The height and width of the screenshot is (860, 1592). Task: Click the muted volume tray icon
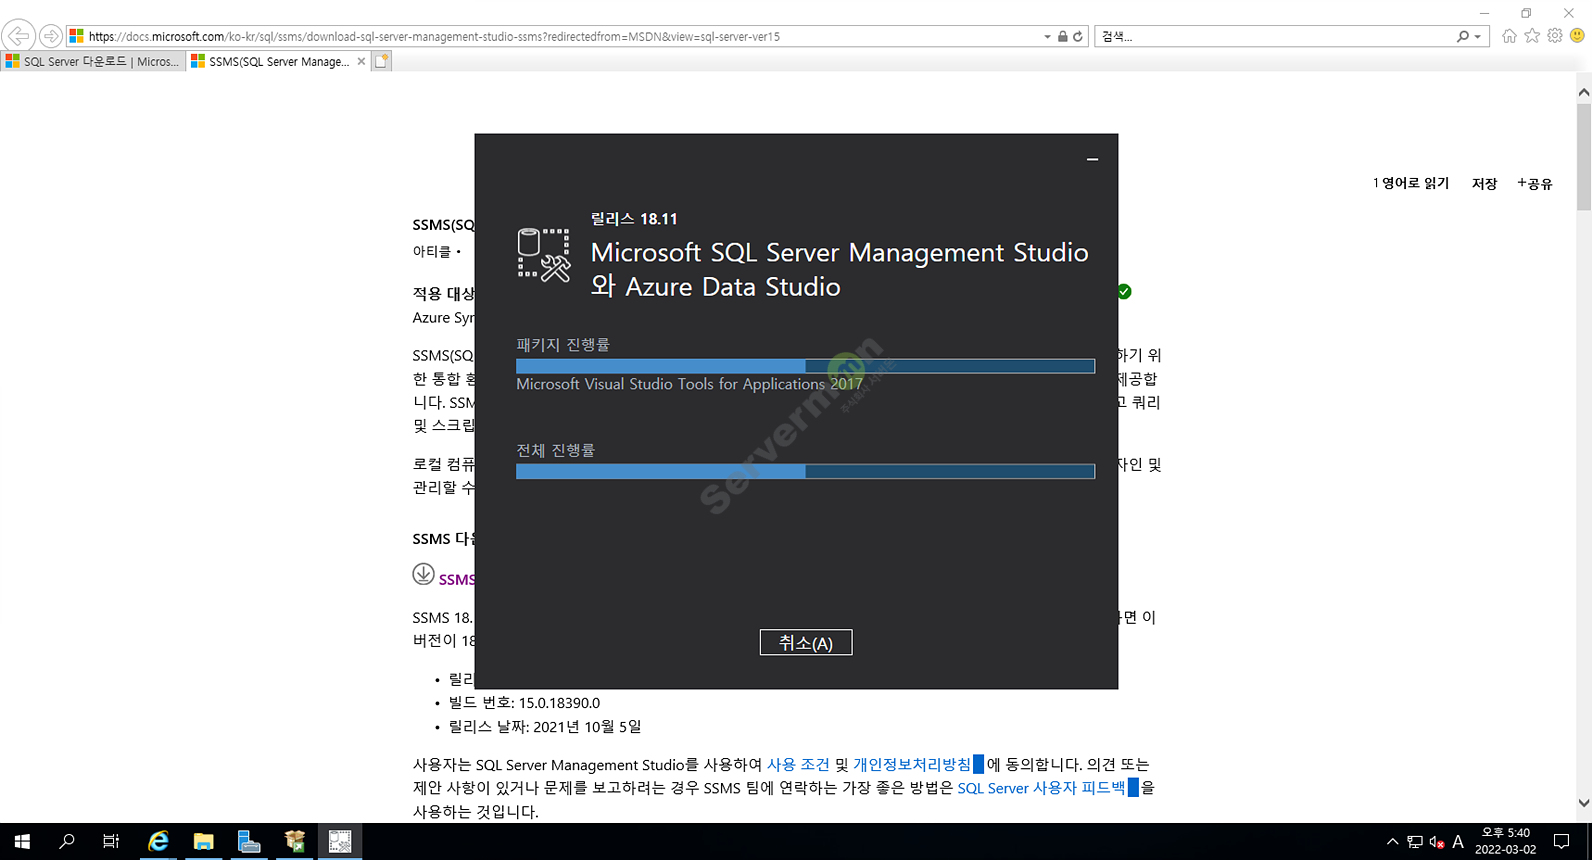coord(1437,842)
